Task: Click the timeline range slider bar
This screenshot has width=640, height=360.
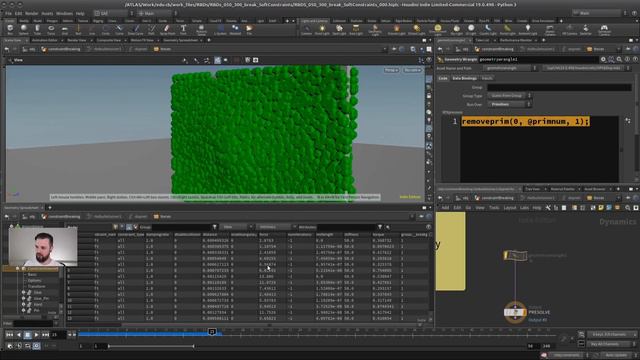Action: point(151,346)
